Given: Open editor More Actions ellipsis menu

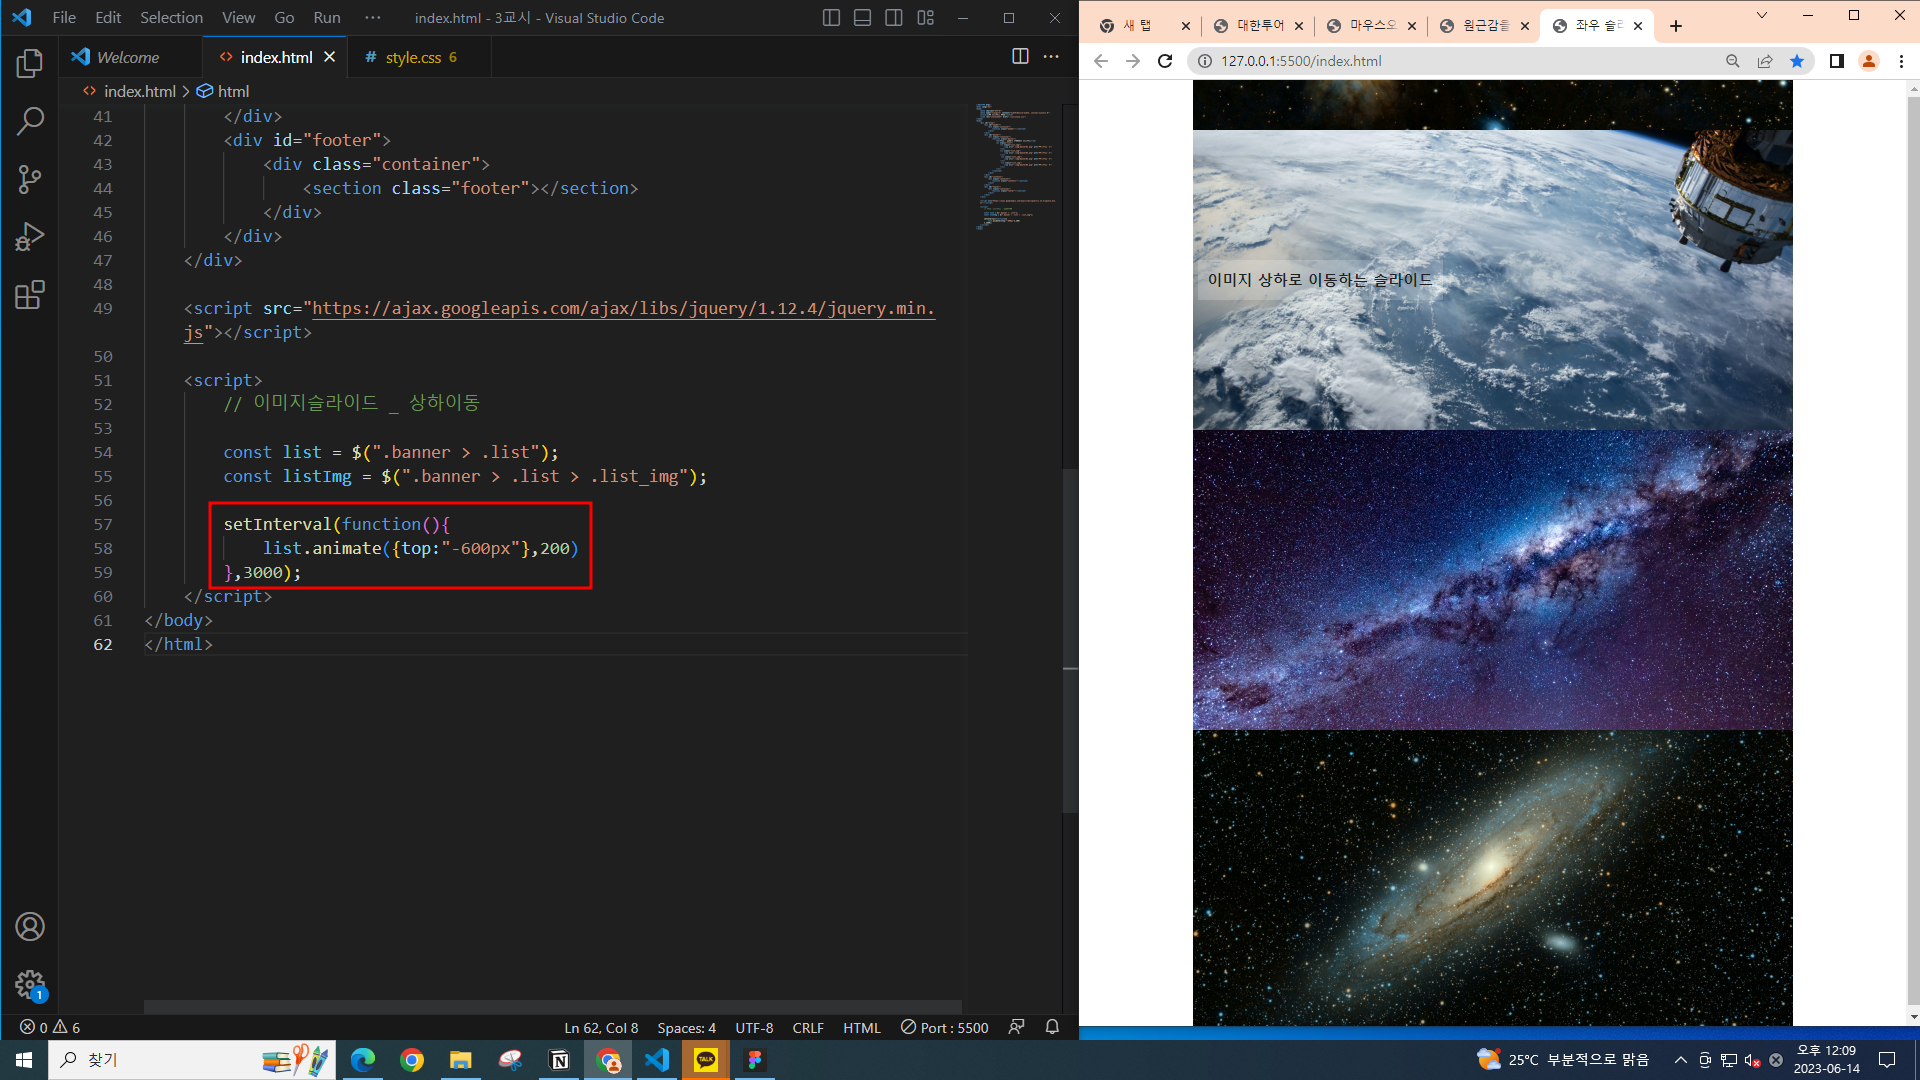Looking at the screenshot, I should click(1051, 57).
